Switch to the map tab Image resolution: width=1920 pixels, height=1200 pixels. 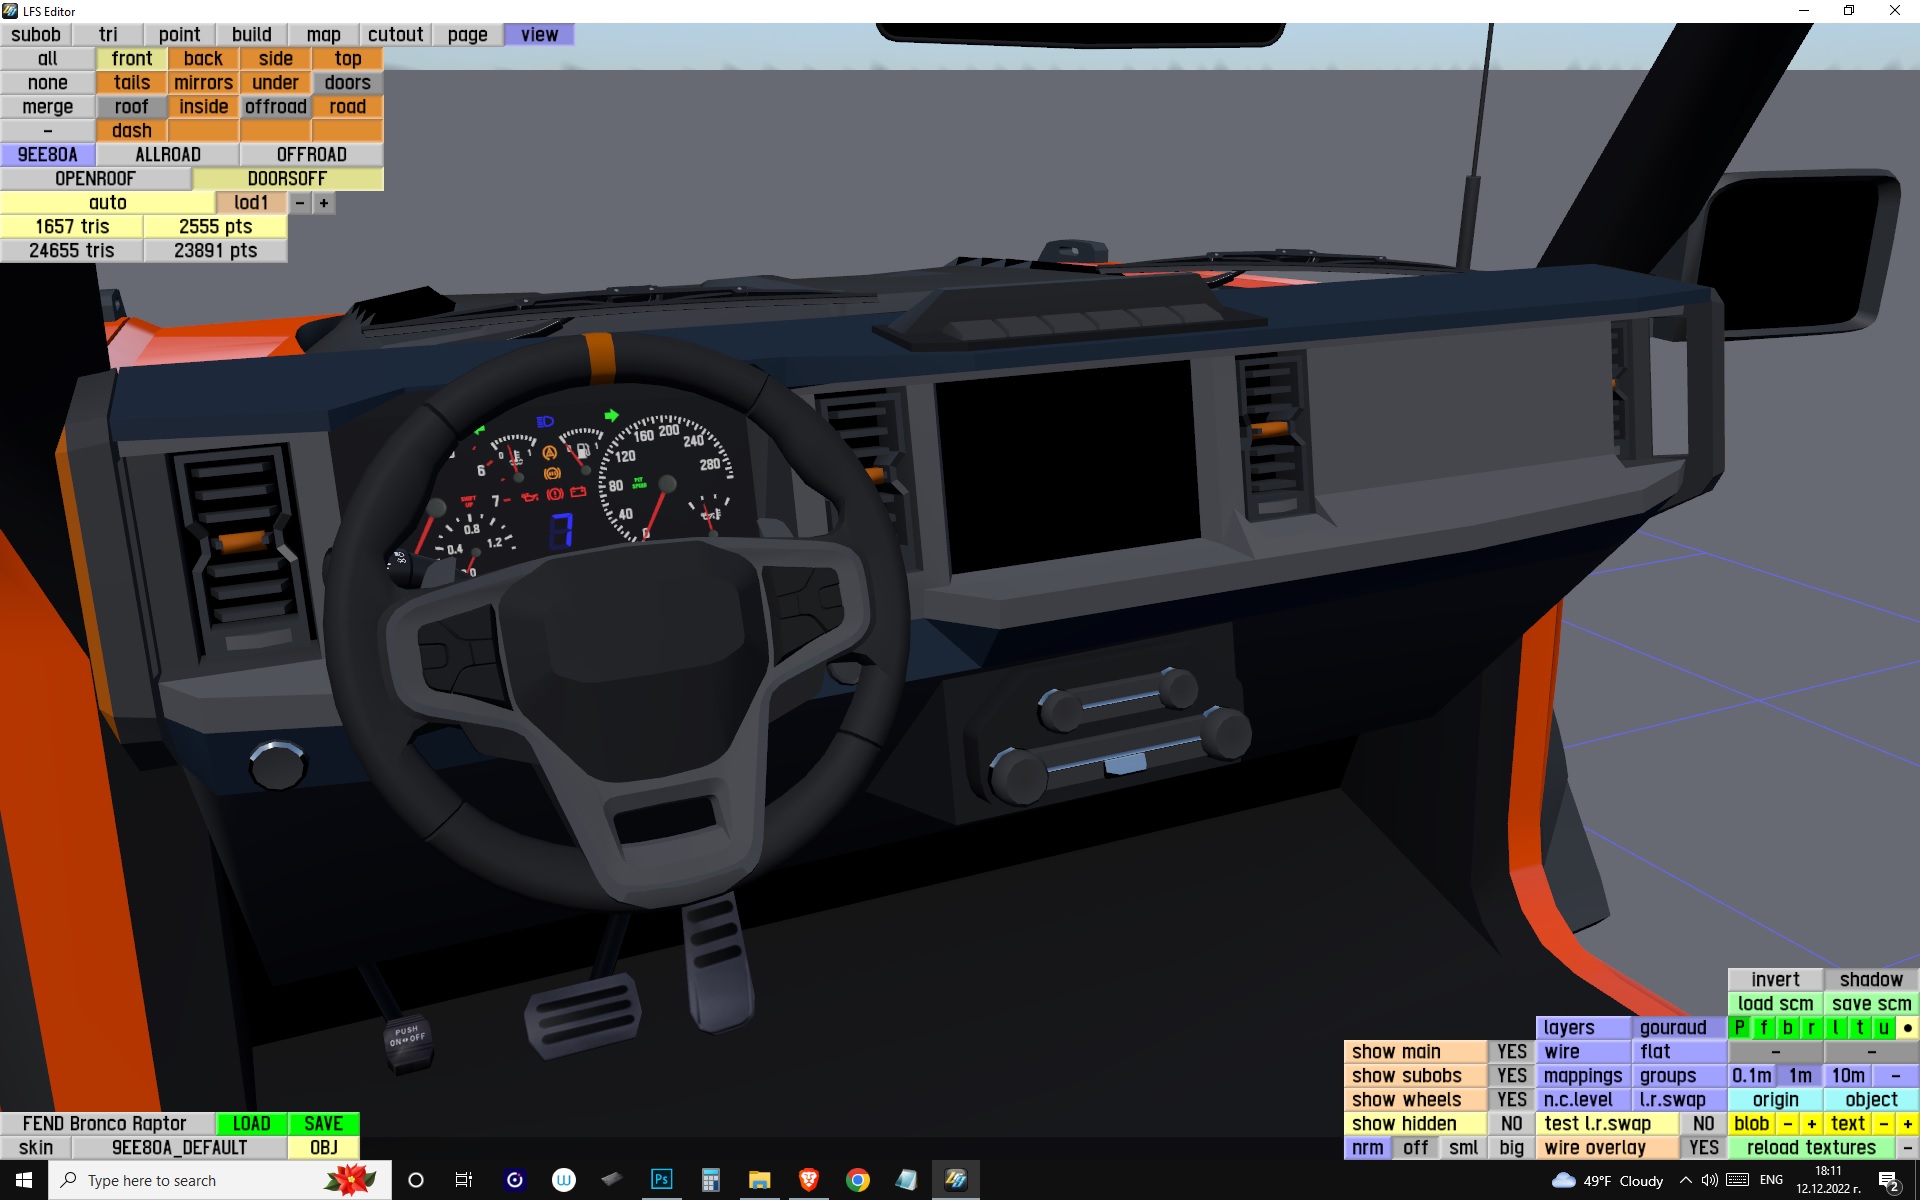(323, 35)
